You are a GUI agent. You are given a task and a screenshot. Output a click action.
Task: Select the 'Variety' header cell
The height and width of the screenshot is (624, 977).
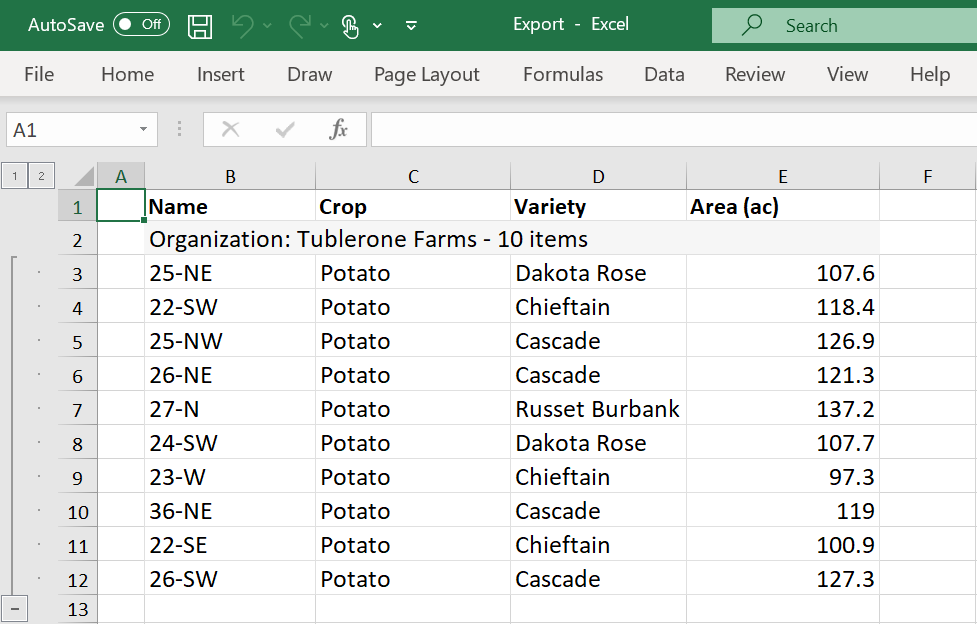click(598, 206)
